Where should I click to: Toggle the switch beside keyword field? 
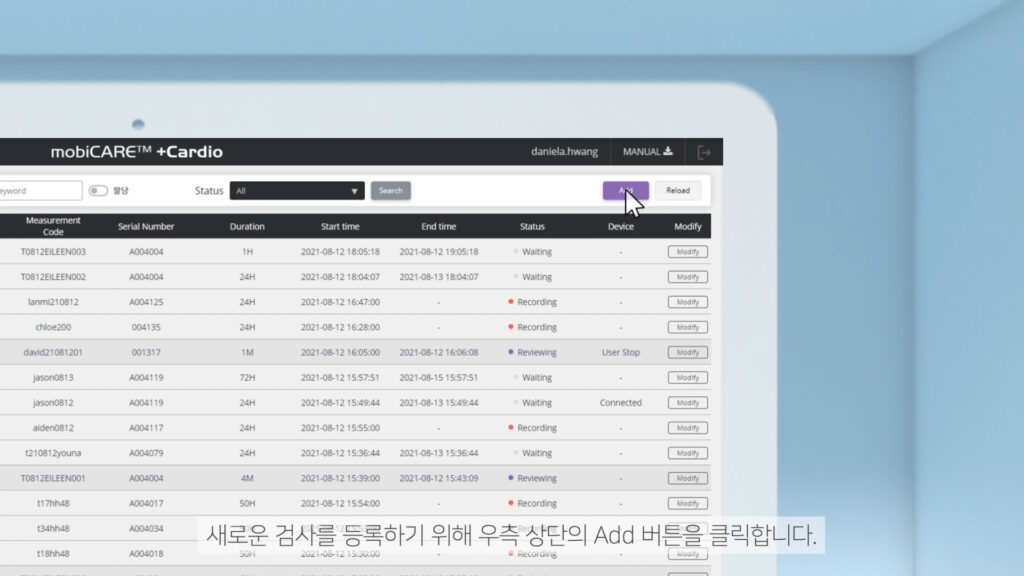tap(98, 191)
